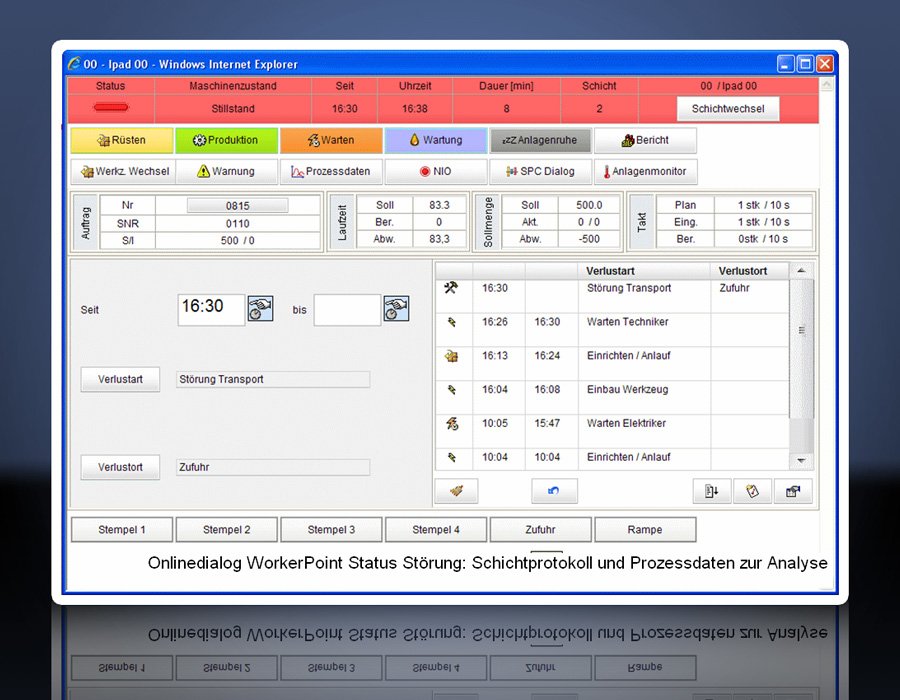Activate the Anlagenruhe button
The width and height of the screenshot is (900, 700).
tap(540, 140)
